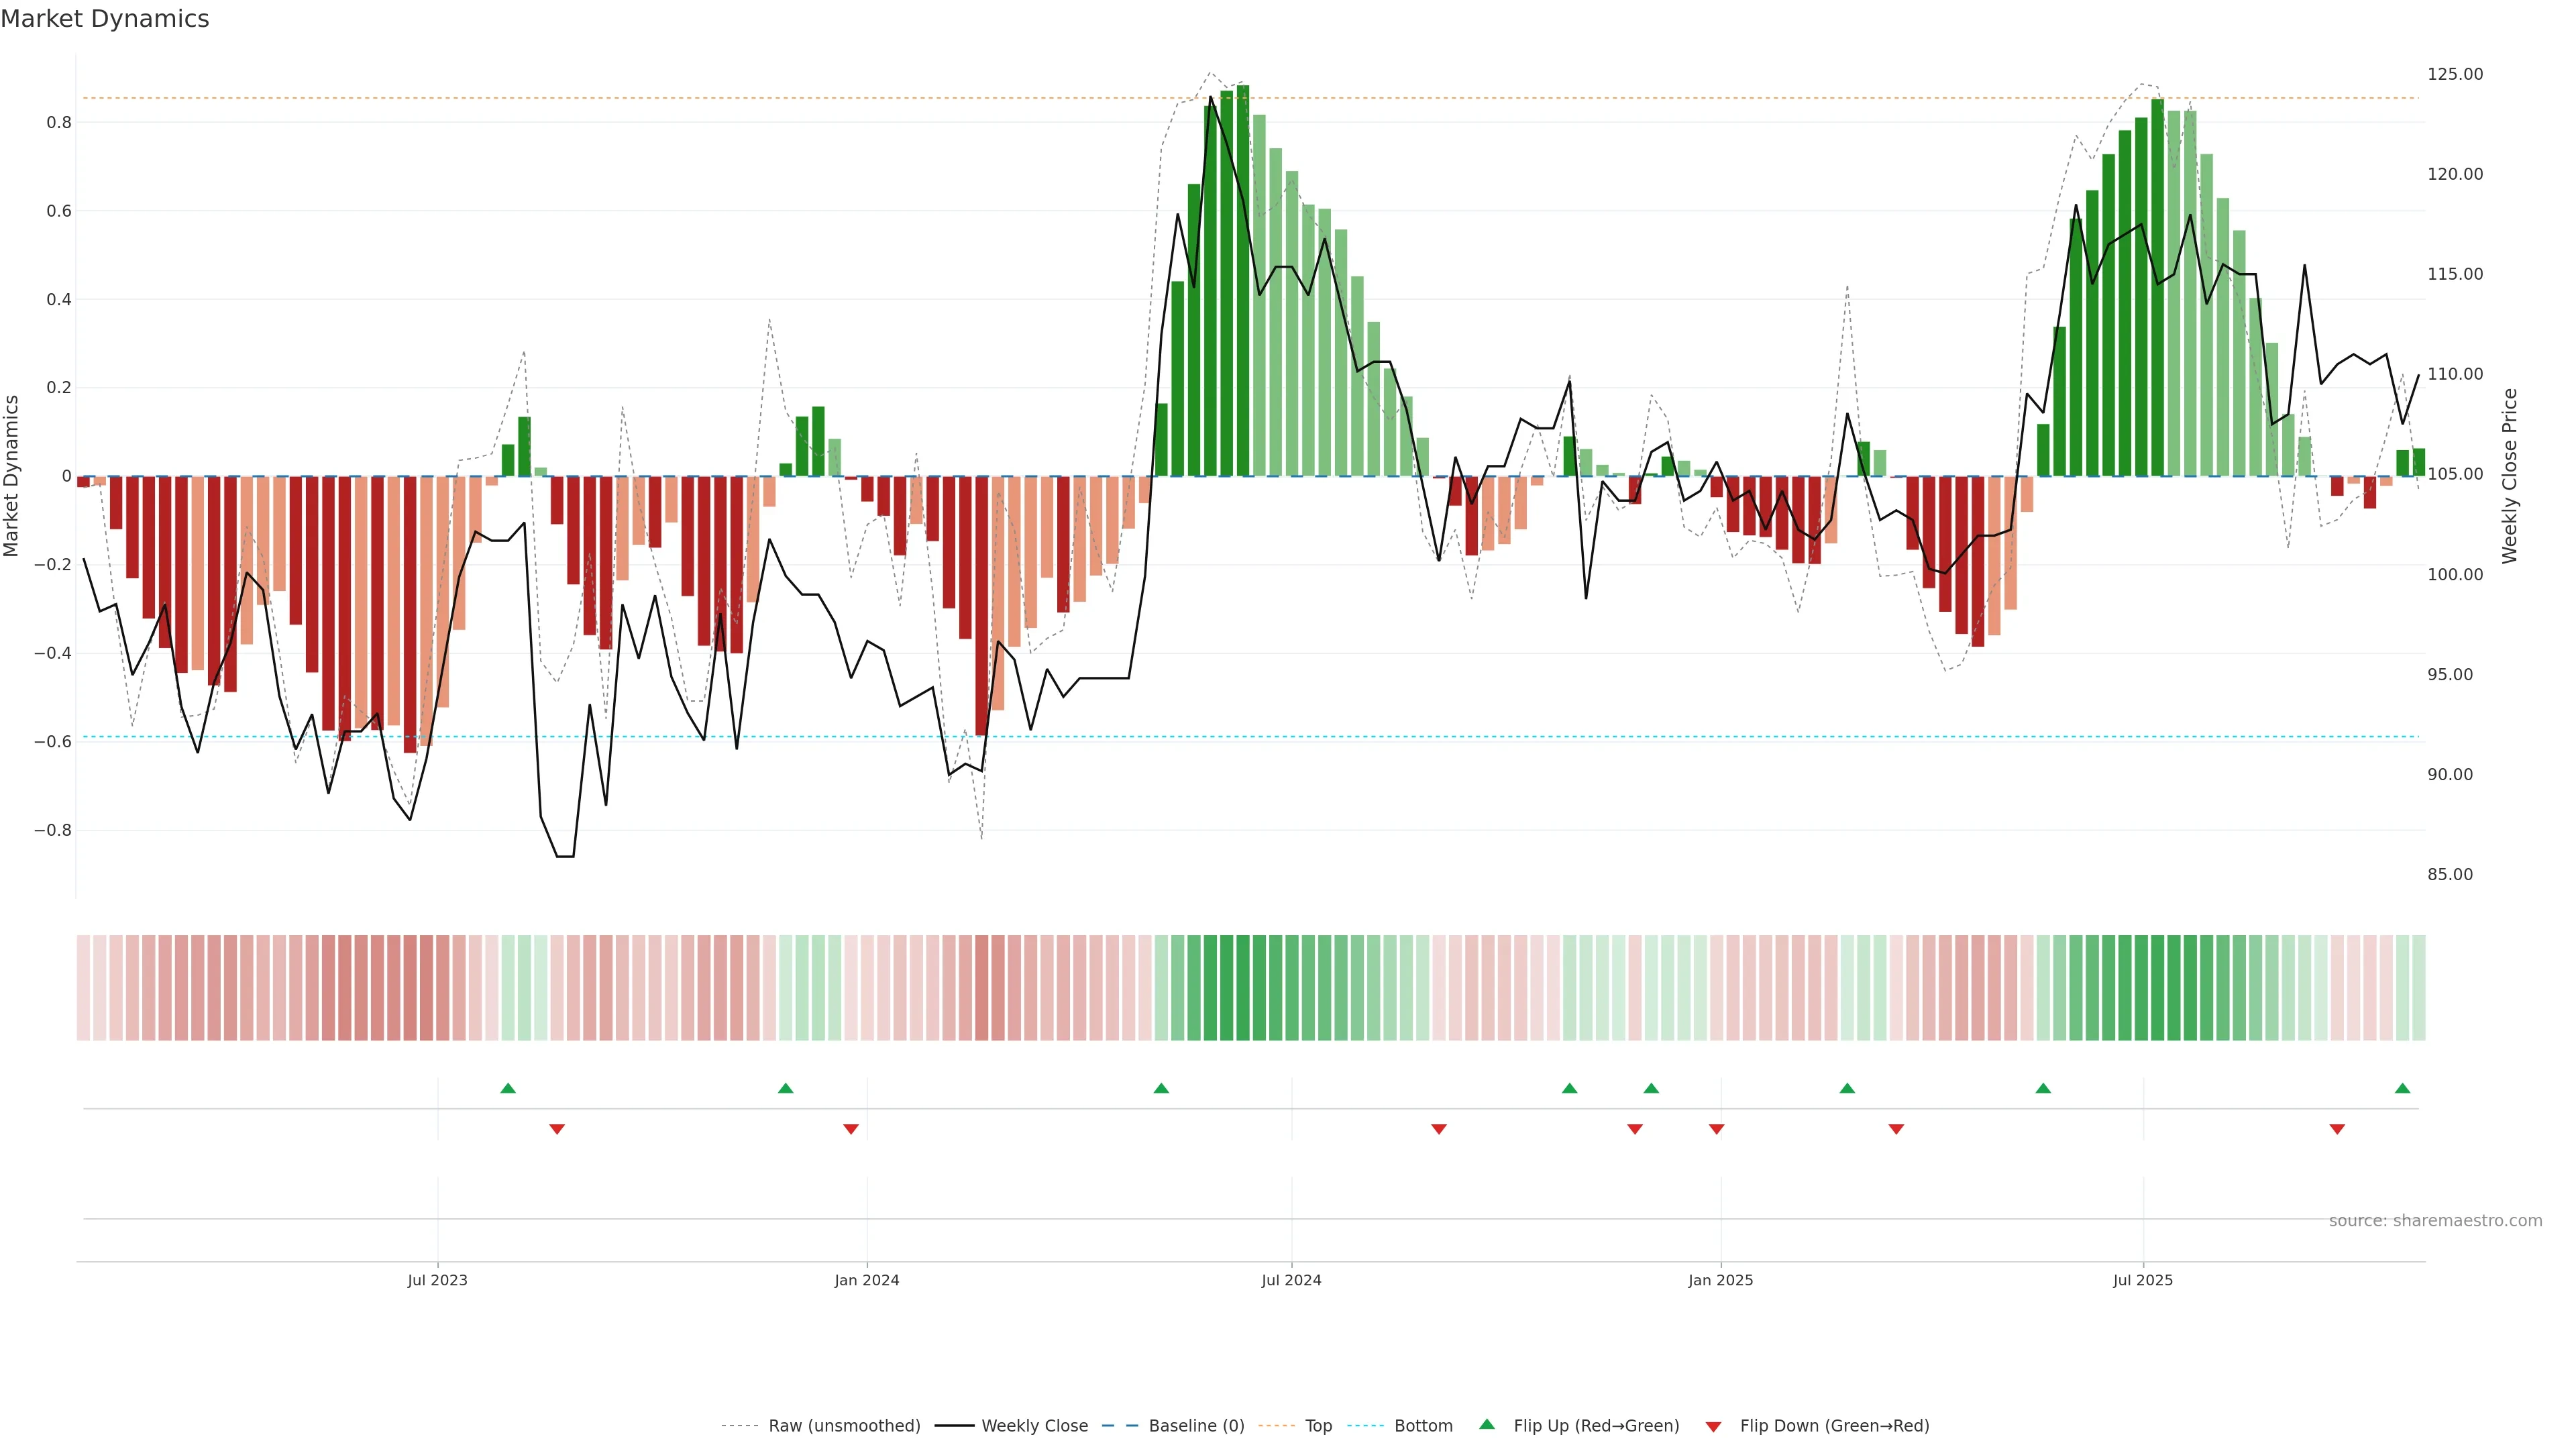Click the green triangle icon in the legend
This screenshot has height=1449, width=2576.
[1487, 1424]
